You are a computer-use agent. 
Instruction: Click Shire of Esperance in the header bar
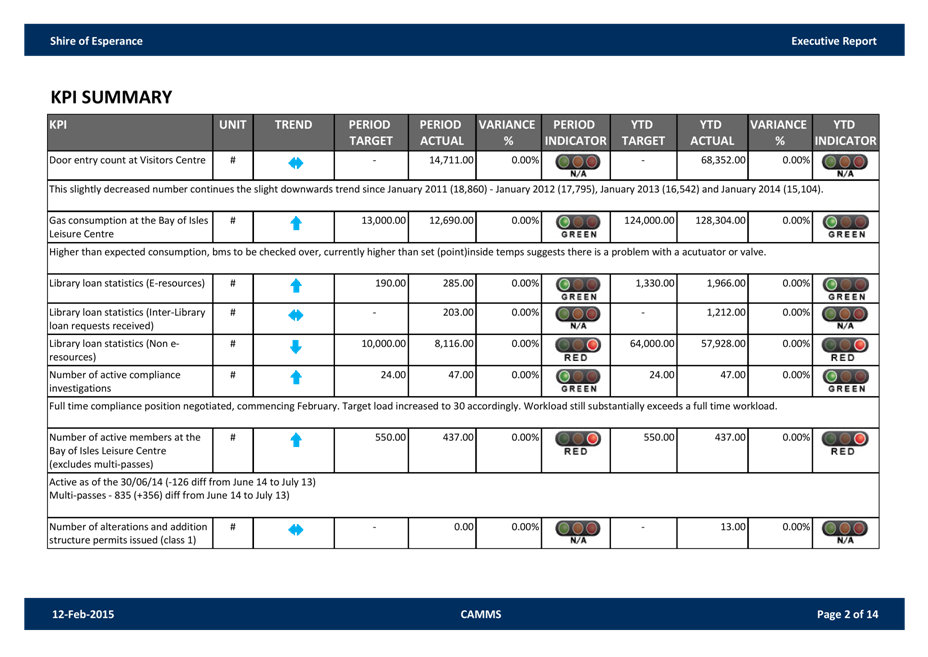[x=96, y=41]
